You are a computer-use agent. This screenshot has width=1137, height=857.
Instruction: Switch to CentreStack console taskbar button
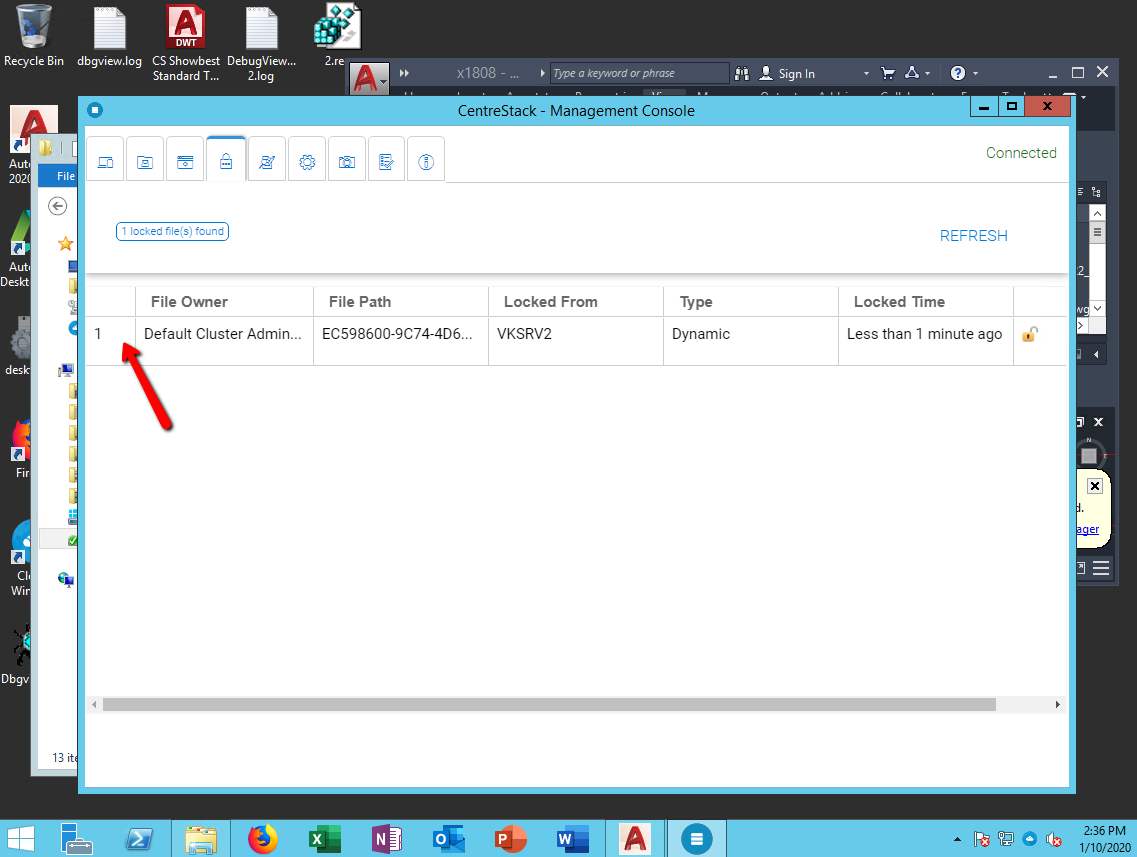(697, 839)
